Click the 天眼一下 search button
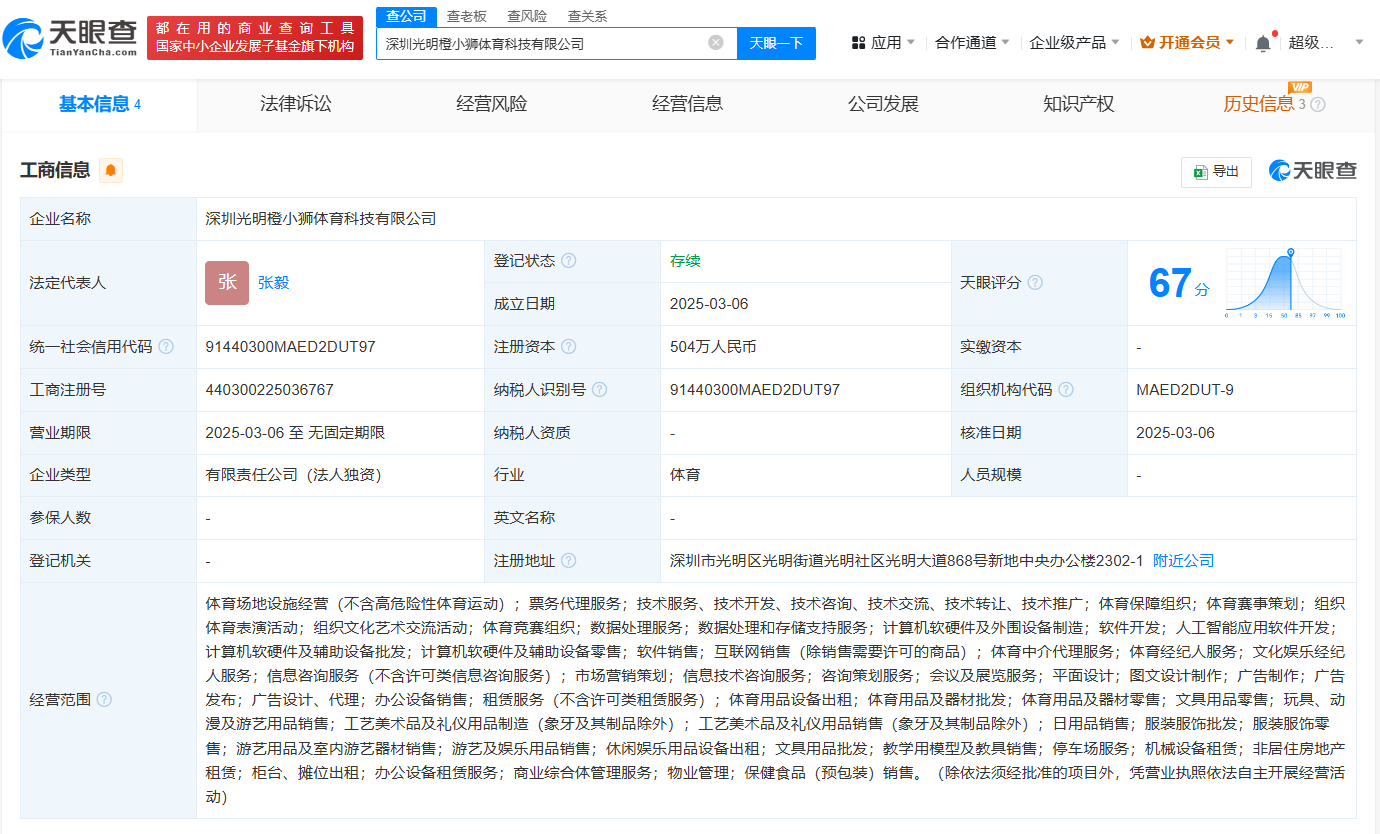Screen dimensions: 1380x834 pyautogui.click(x=776, y=43)
